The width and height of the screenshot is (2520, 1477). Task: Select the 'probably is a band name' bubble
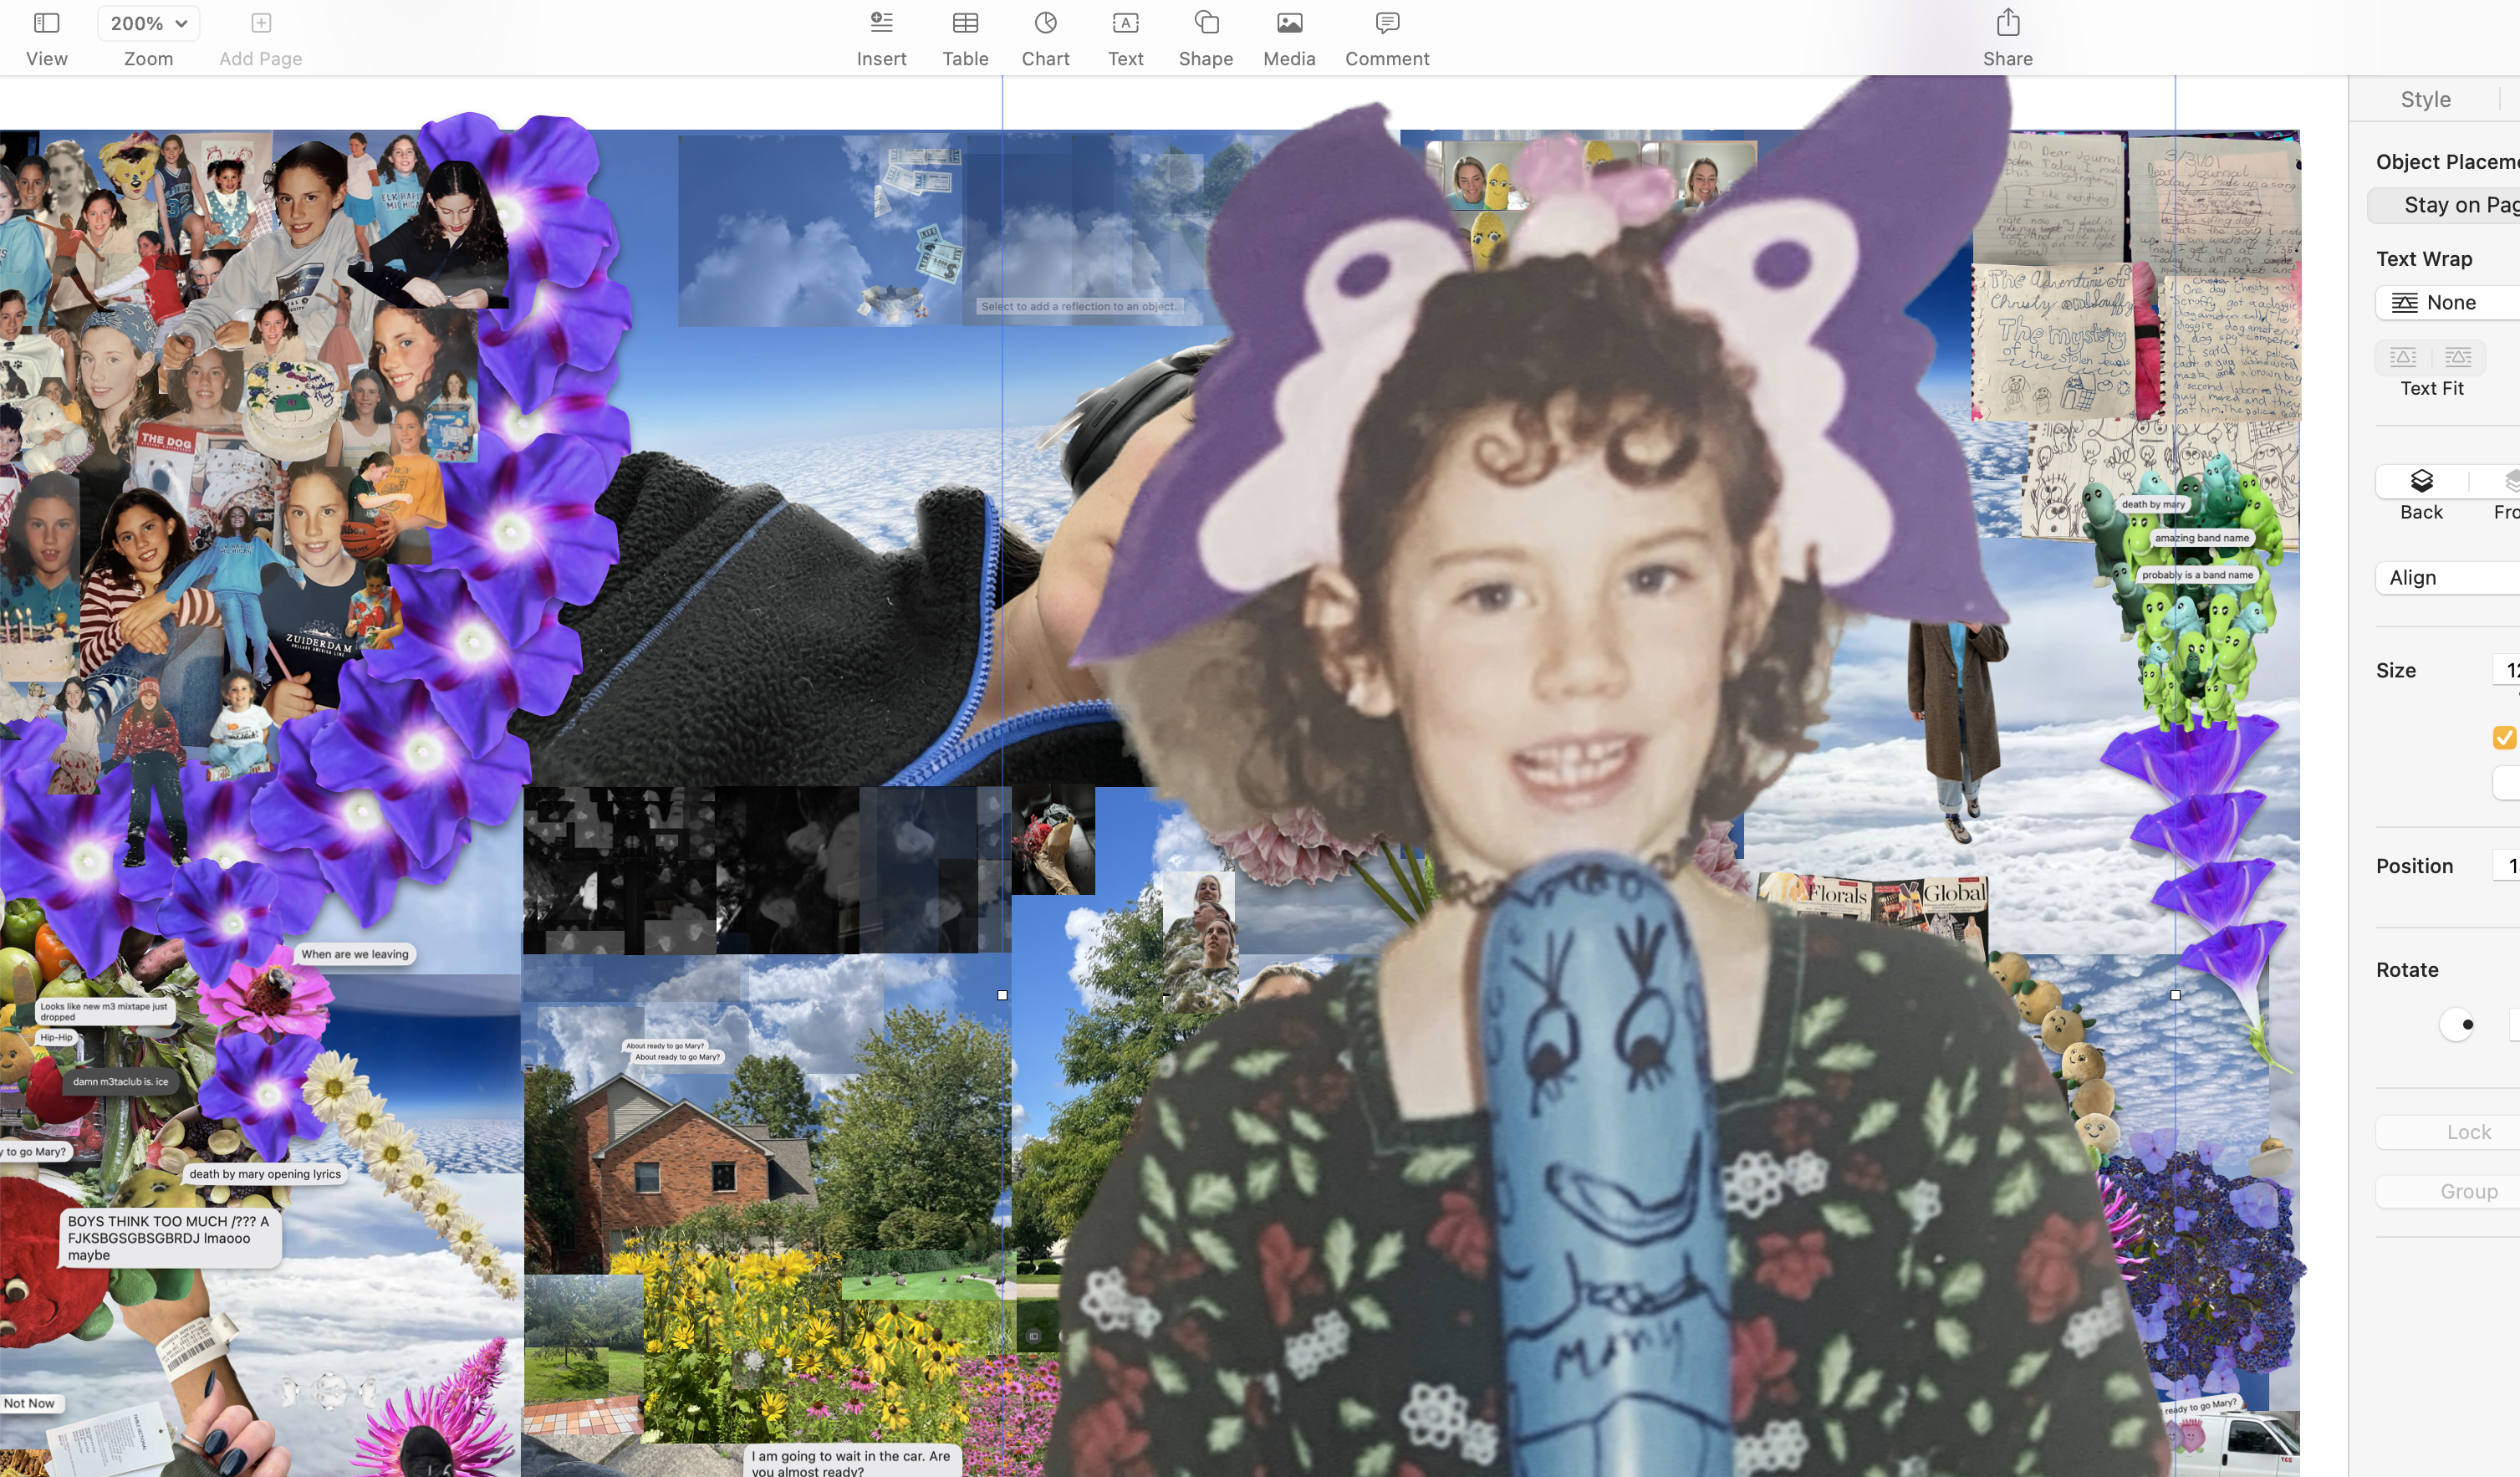point(2197,575)
